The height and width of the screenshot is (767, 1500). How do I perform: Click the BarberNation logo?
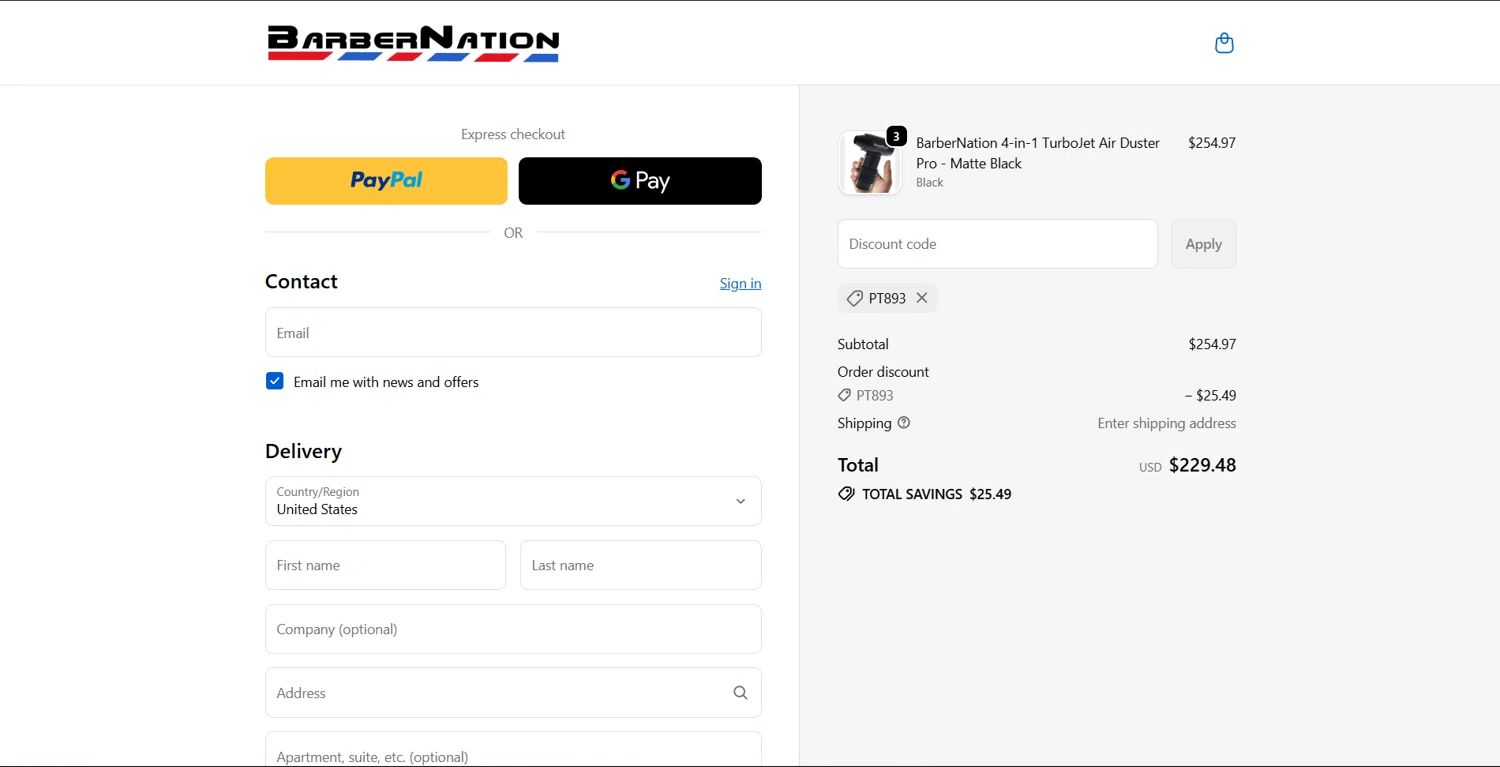[x=413, y=43]
